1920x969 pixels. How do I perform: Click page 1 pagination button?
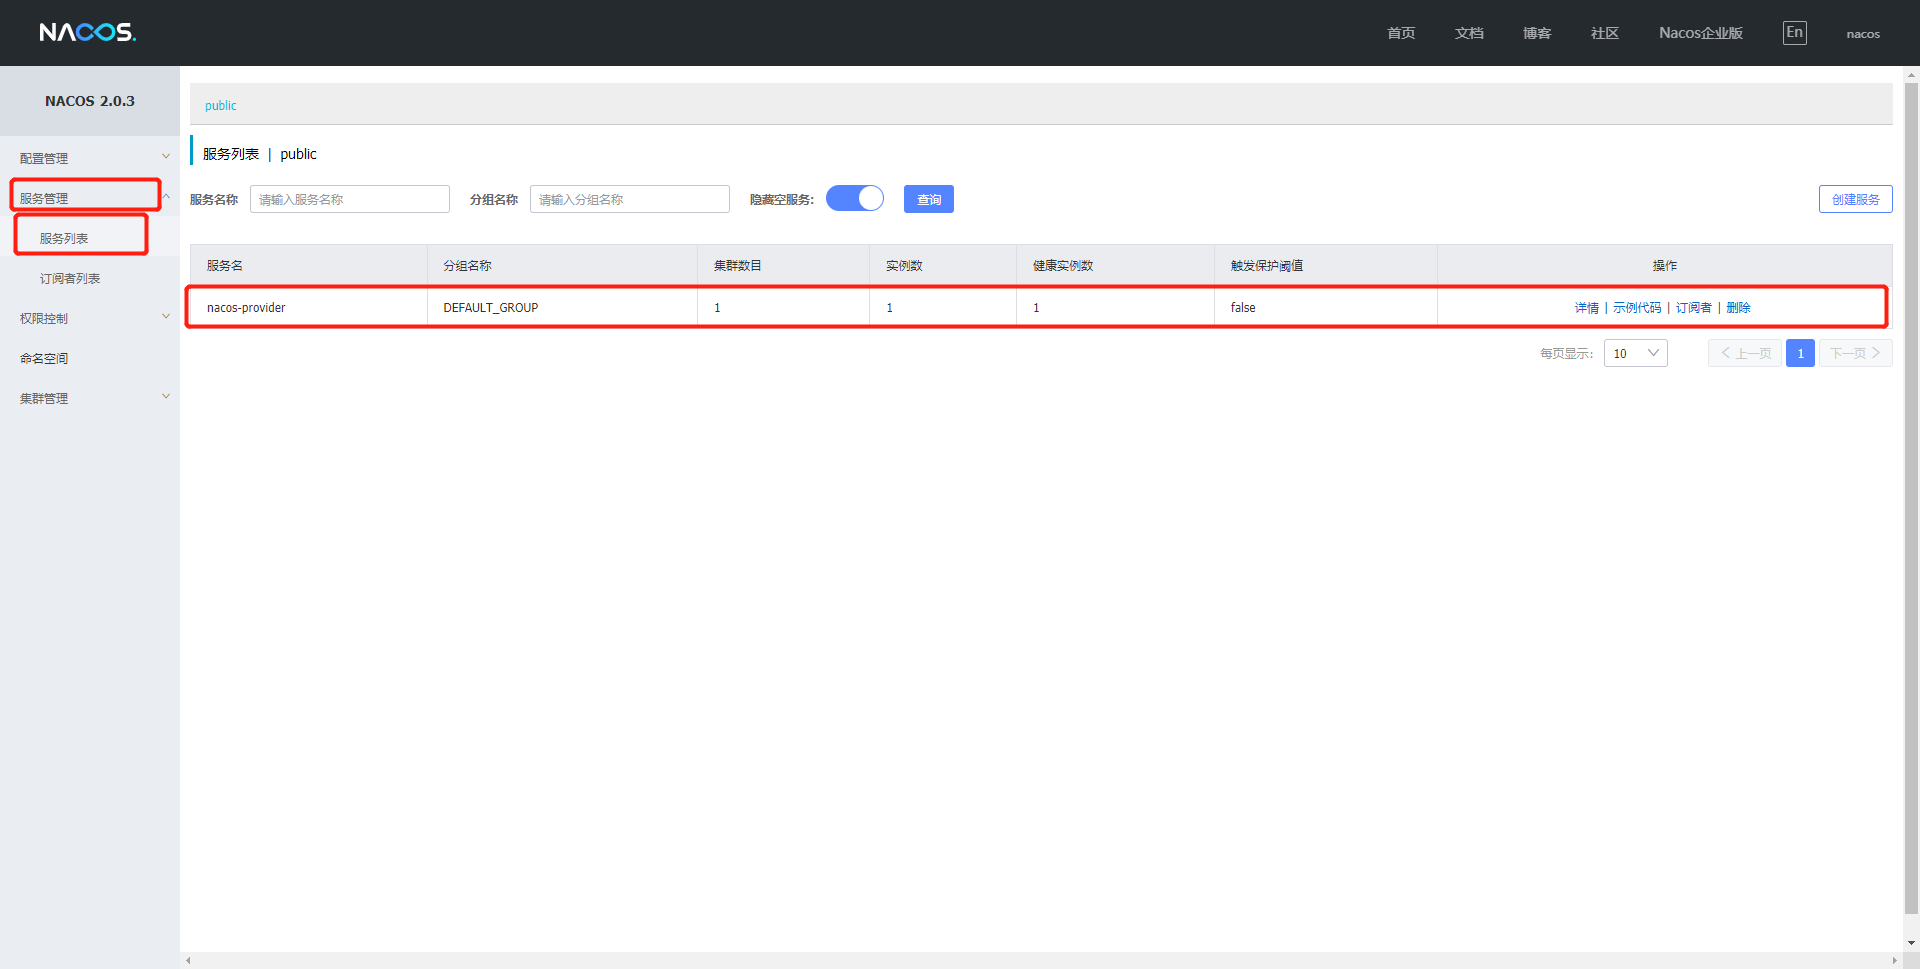(x=1800, y=353)
